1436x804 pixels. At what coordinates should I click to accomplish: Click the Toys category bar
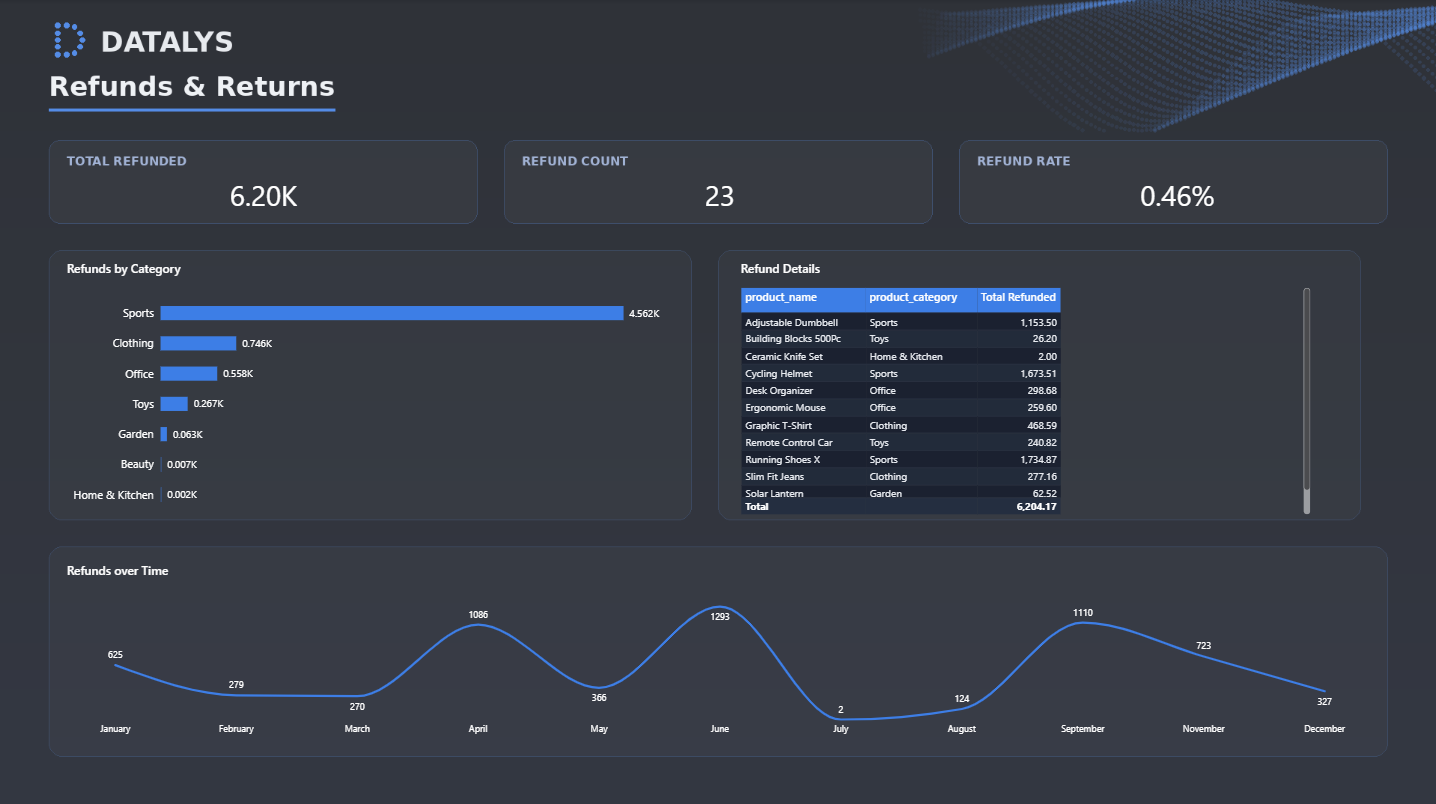[x=174, y=404]
